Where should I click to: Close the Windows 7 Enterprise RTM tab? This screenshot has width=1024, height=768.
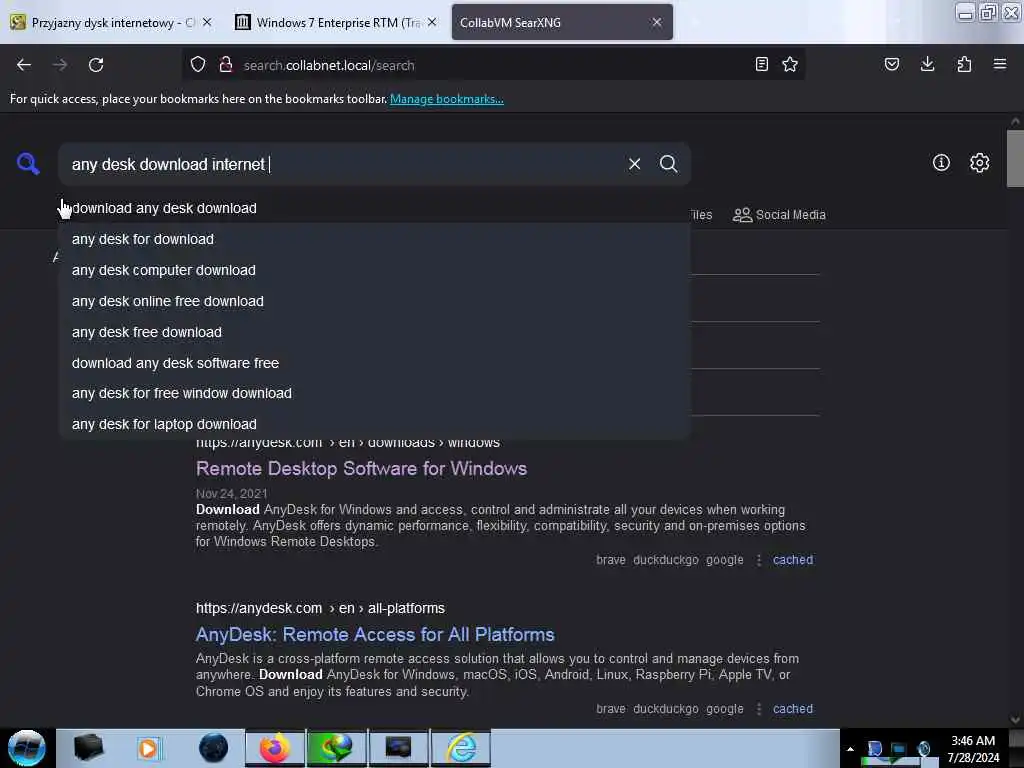click(x=432, y=22)
